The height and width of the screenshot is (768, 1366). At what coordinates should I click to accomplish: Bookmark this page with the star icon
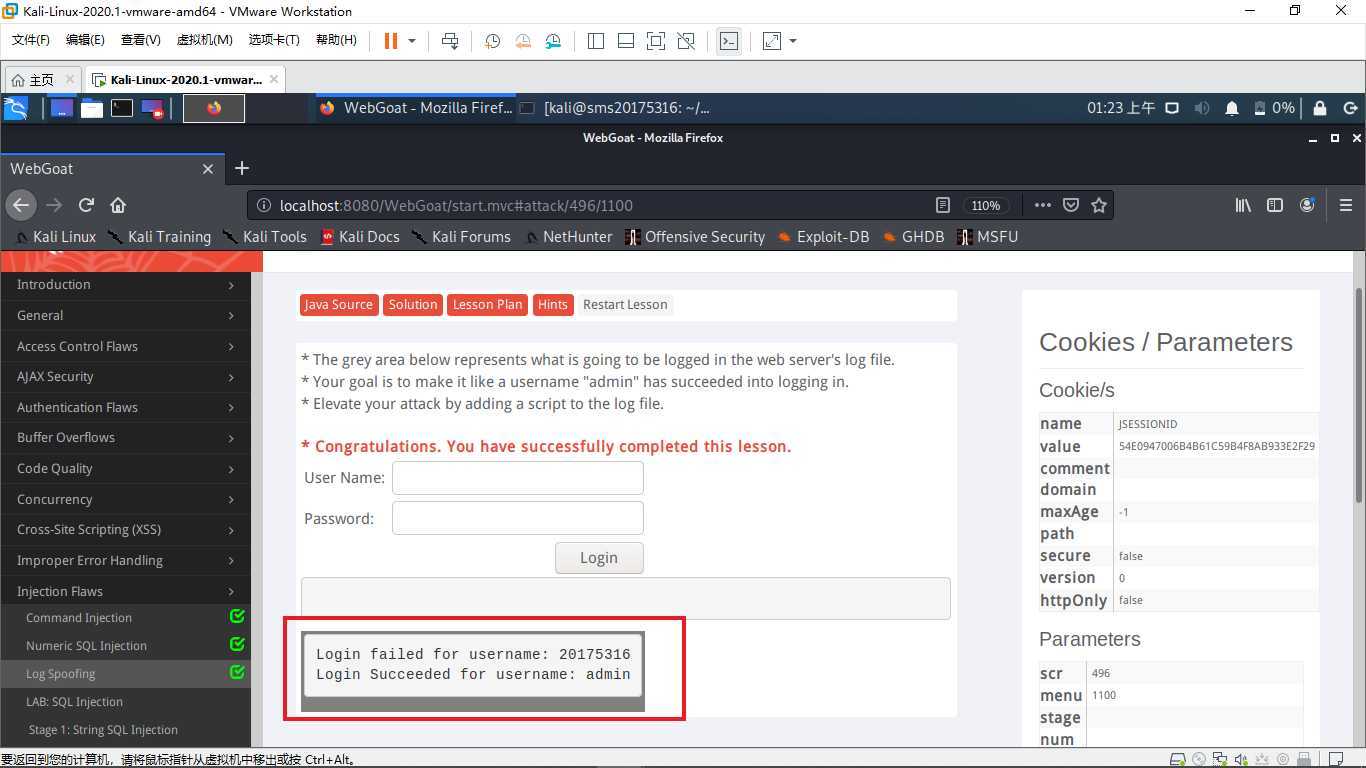(x=1099, y=205)
